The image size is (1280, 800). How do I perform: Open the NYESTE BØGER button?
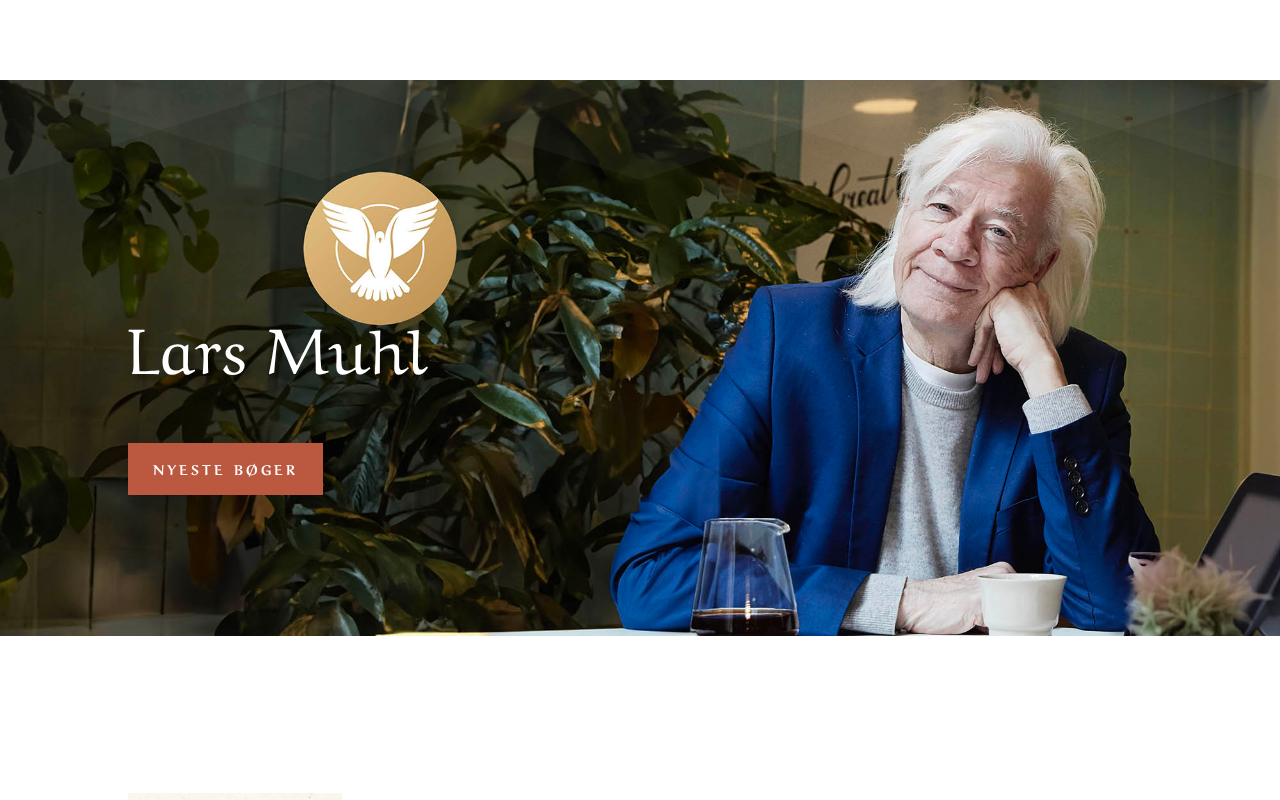coord(225,469)
